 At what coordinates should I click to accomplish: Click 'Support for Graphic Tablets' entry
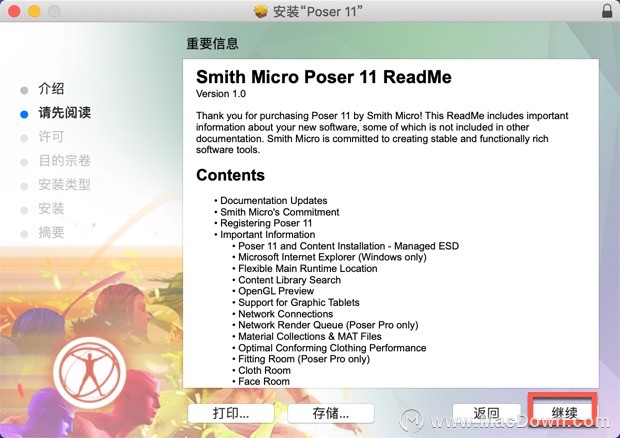[x=299, y=302]
